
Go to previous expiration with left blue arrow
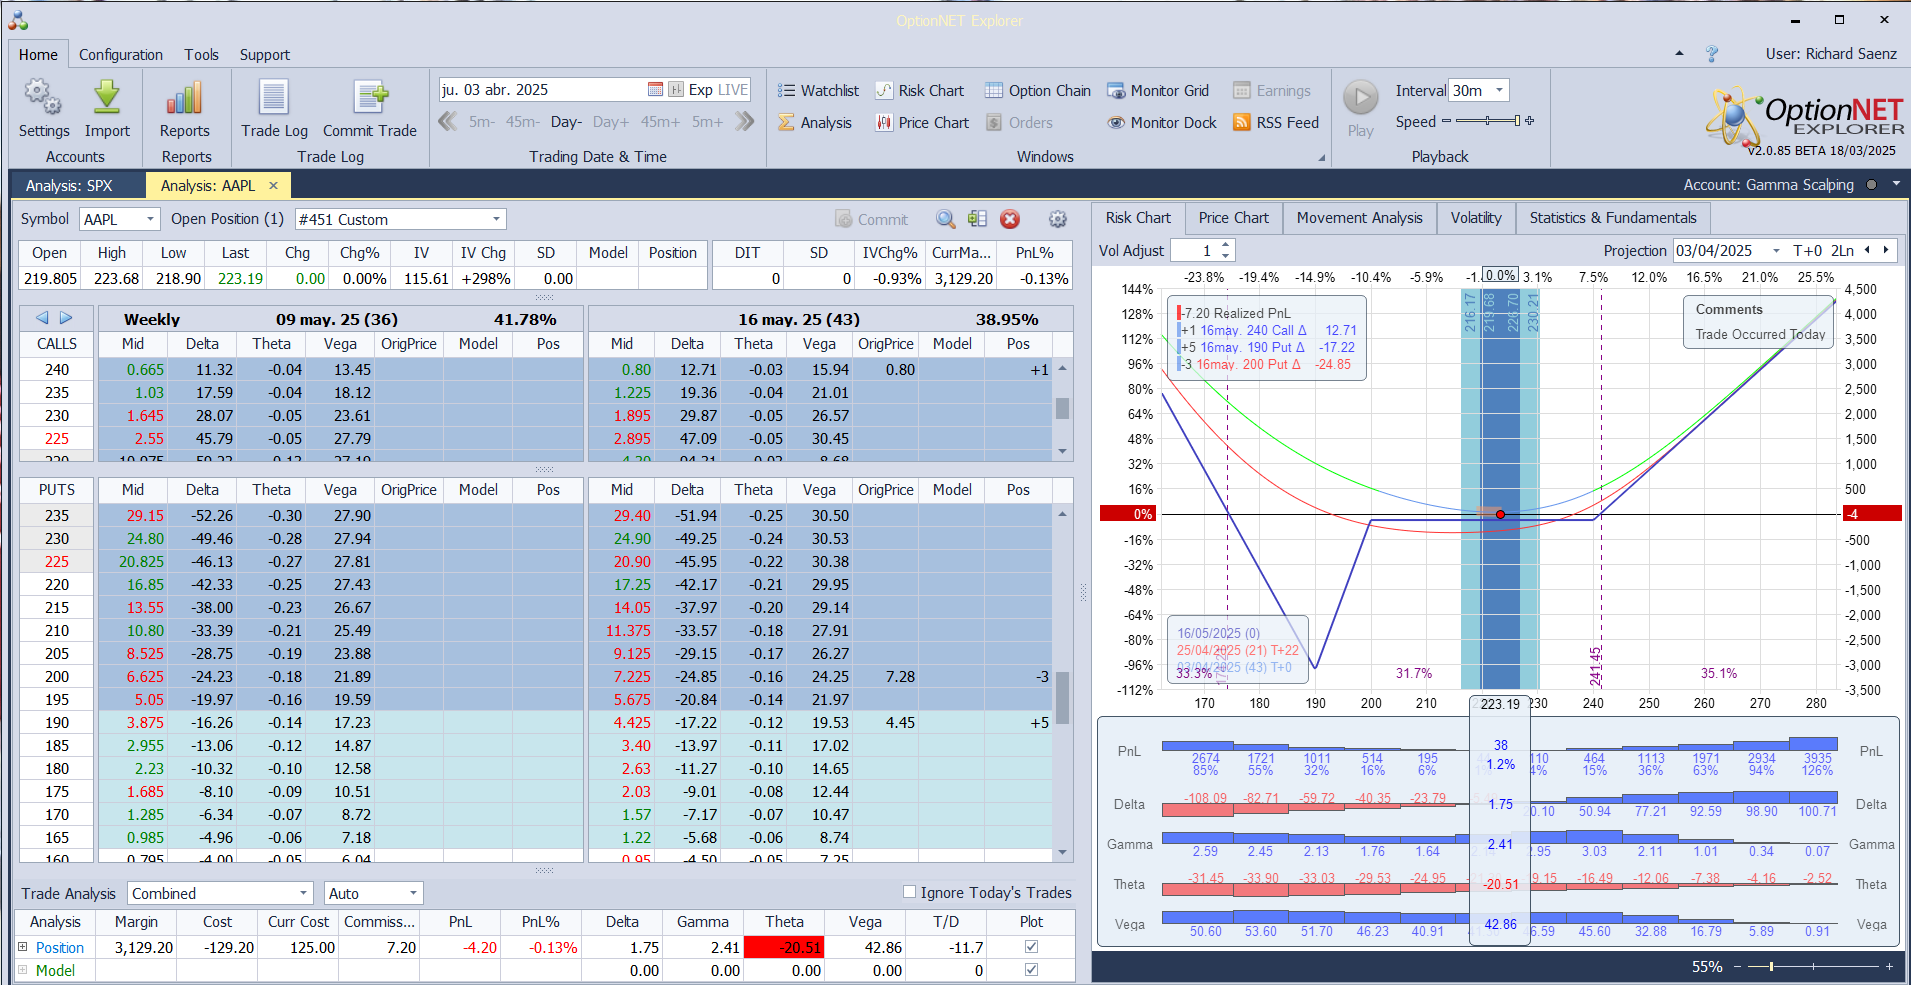pos(42,318)
